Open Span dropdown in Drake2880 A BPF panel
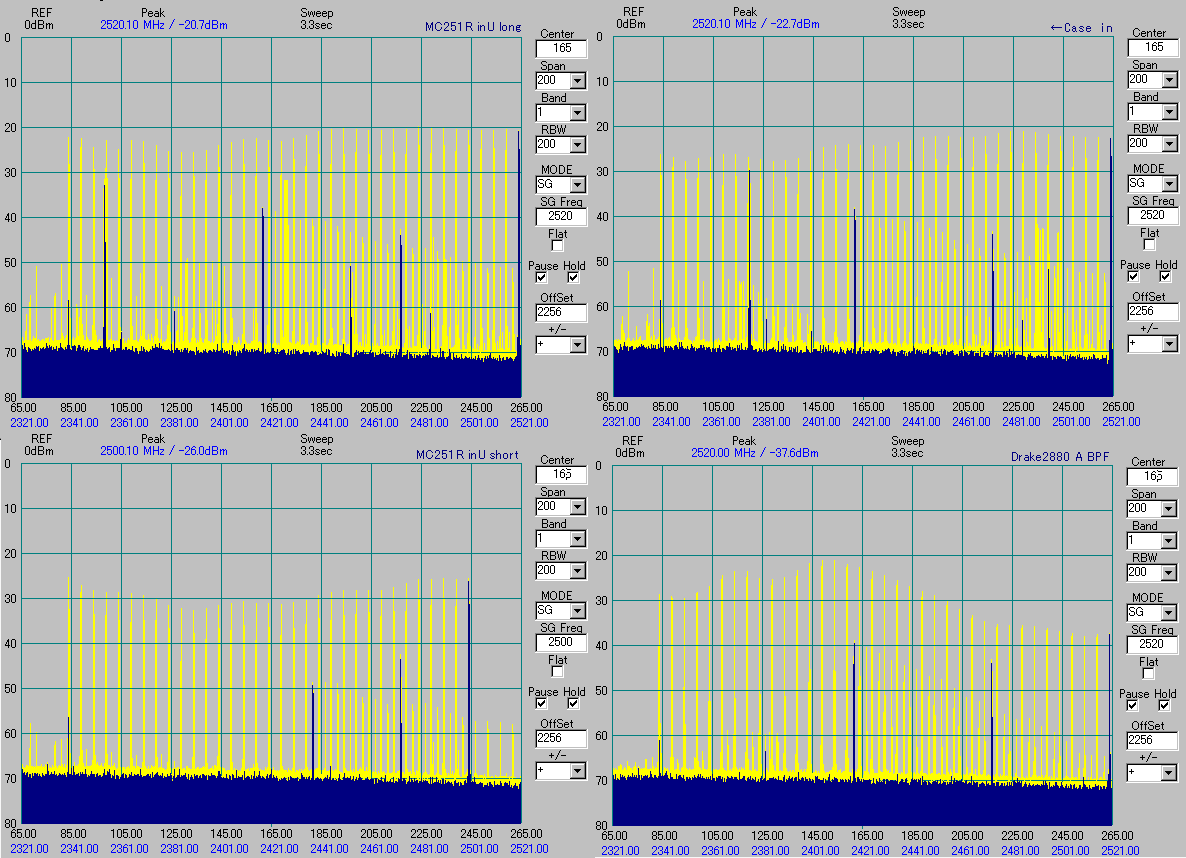 coord(1169,509)
